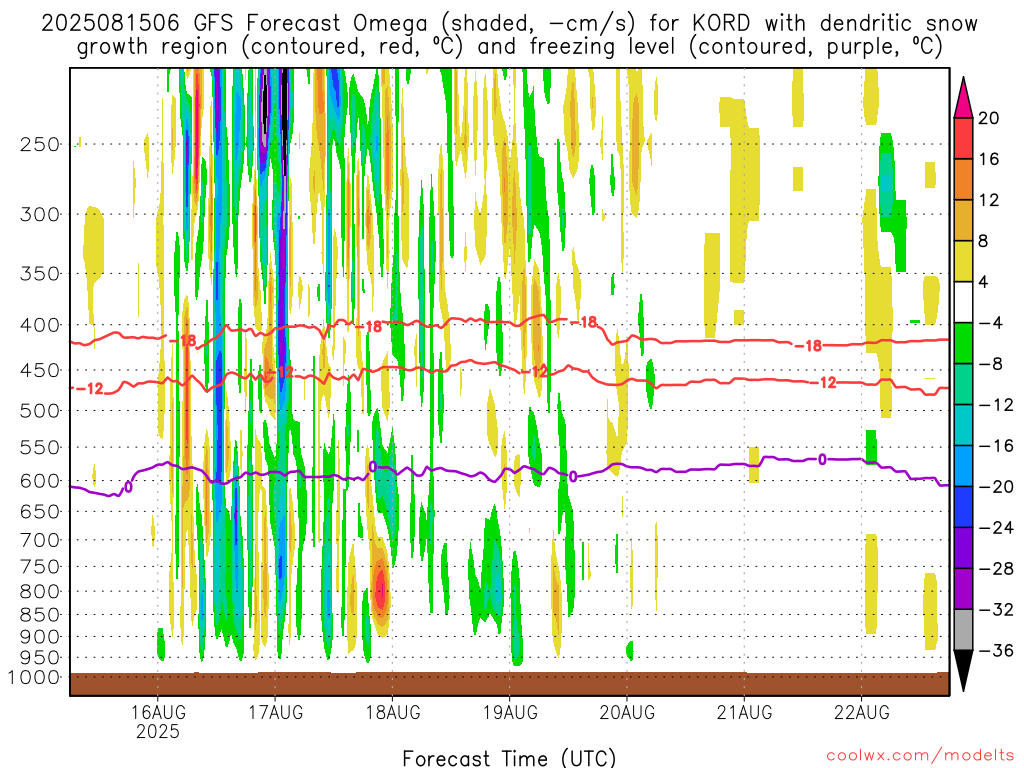Click the 900 pressure level label
Image resolution: width=1024 pixels, height=768 pixels.
pyautogui.click(x=40, y=637)
